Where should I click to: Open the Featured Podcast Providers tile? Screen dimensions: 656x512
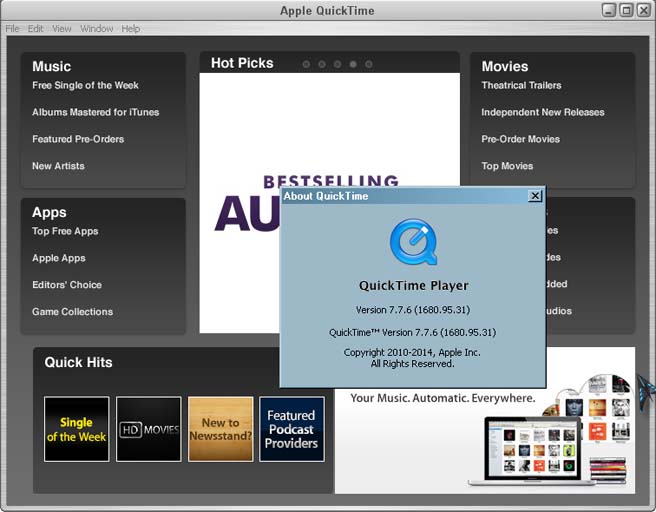(291, 429)
